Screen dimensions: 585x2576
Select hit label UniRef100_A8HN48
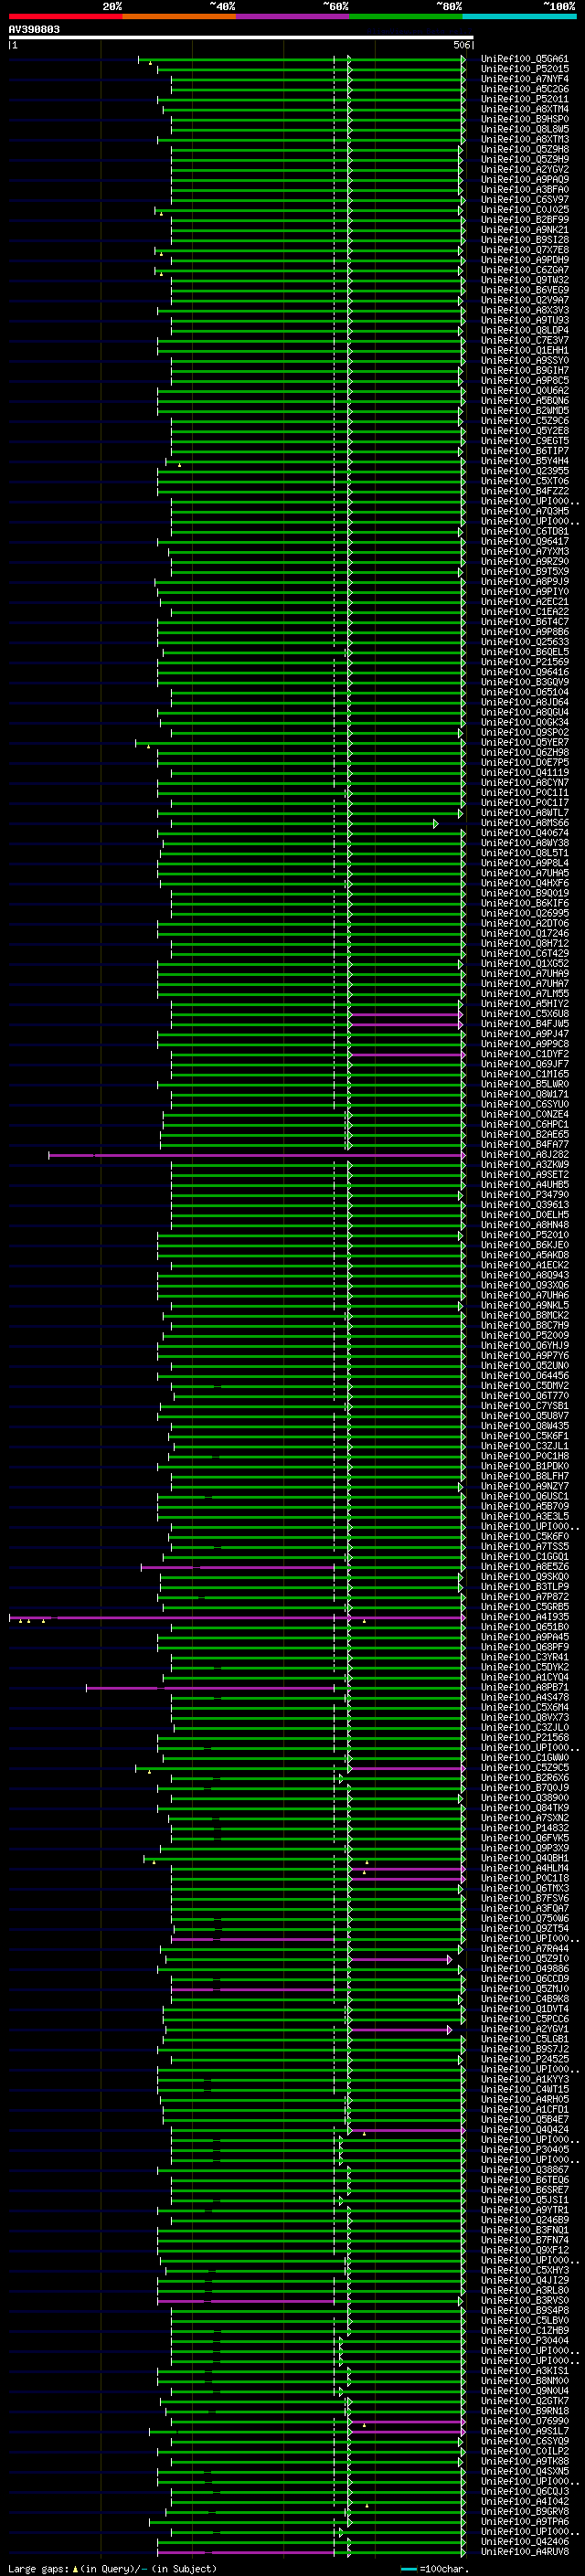[524, 1225]
